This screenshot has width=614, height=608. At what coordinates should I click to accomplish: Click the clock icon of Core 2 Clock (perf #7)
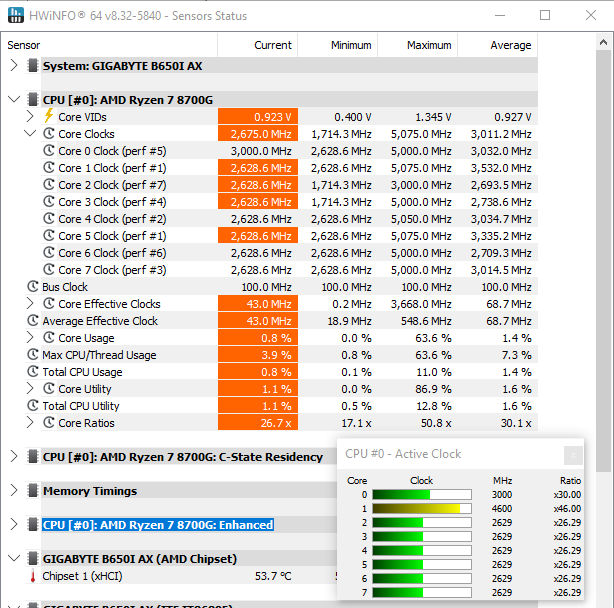(49, 184)
